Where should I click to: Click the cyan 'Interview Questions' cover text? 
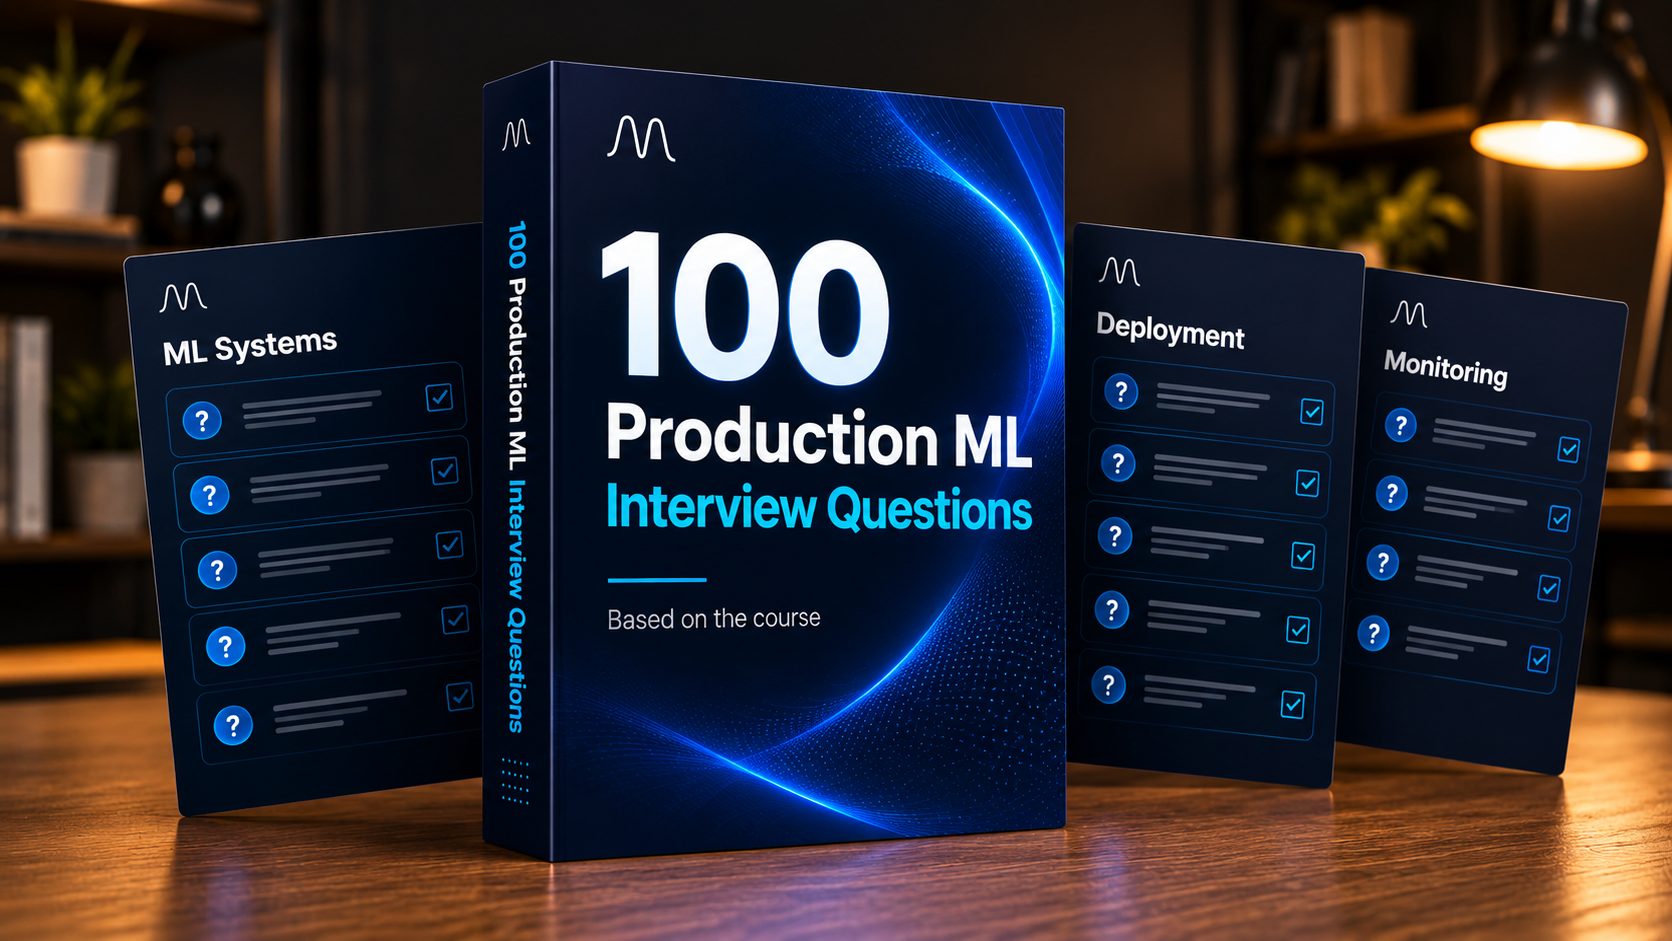[818, 508]
